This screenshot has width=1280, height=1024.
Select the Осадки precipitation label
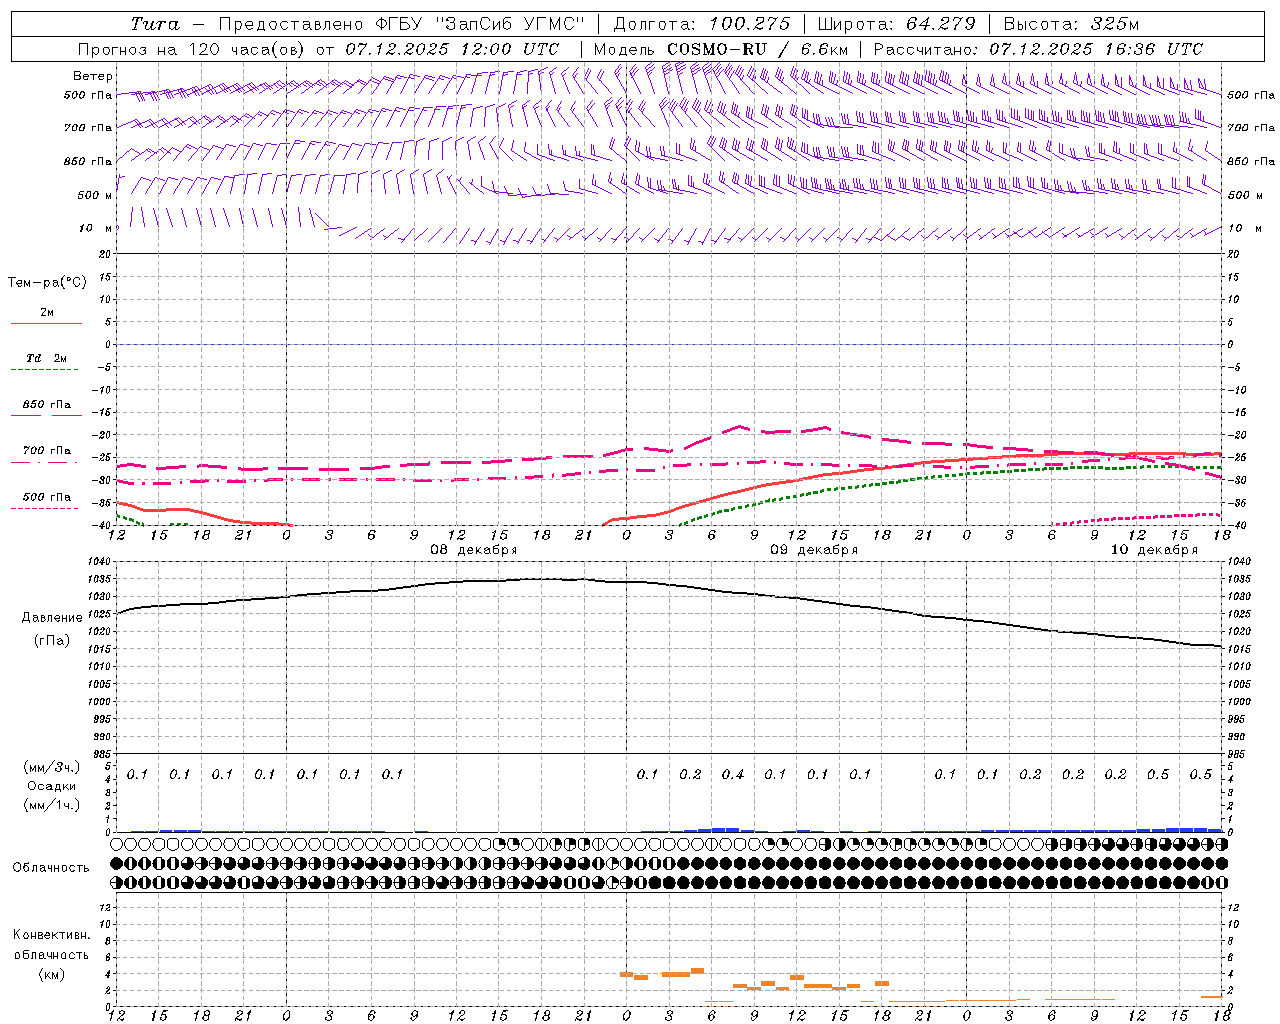pos(52,786)
